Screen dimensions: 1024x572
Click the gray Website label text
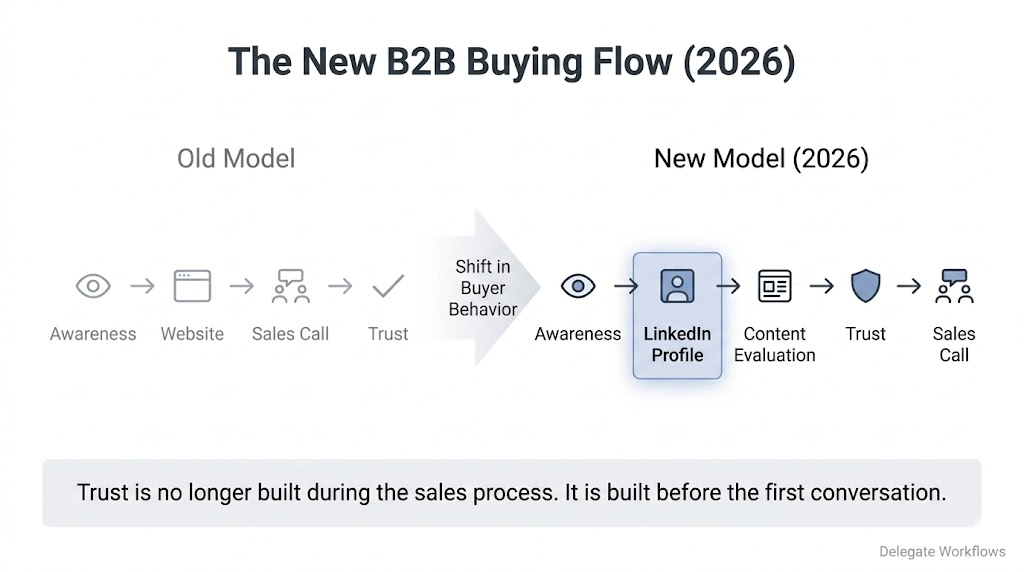pyautogui.click(x=192, y=334)
